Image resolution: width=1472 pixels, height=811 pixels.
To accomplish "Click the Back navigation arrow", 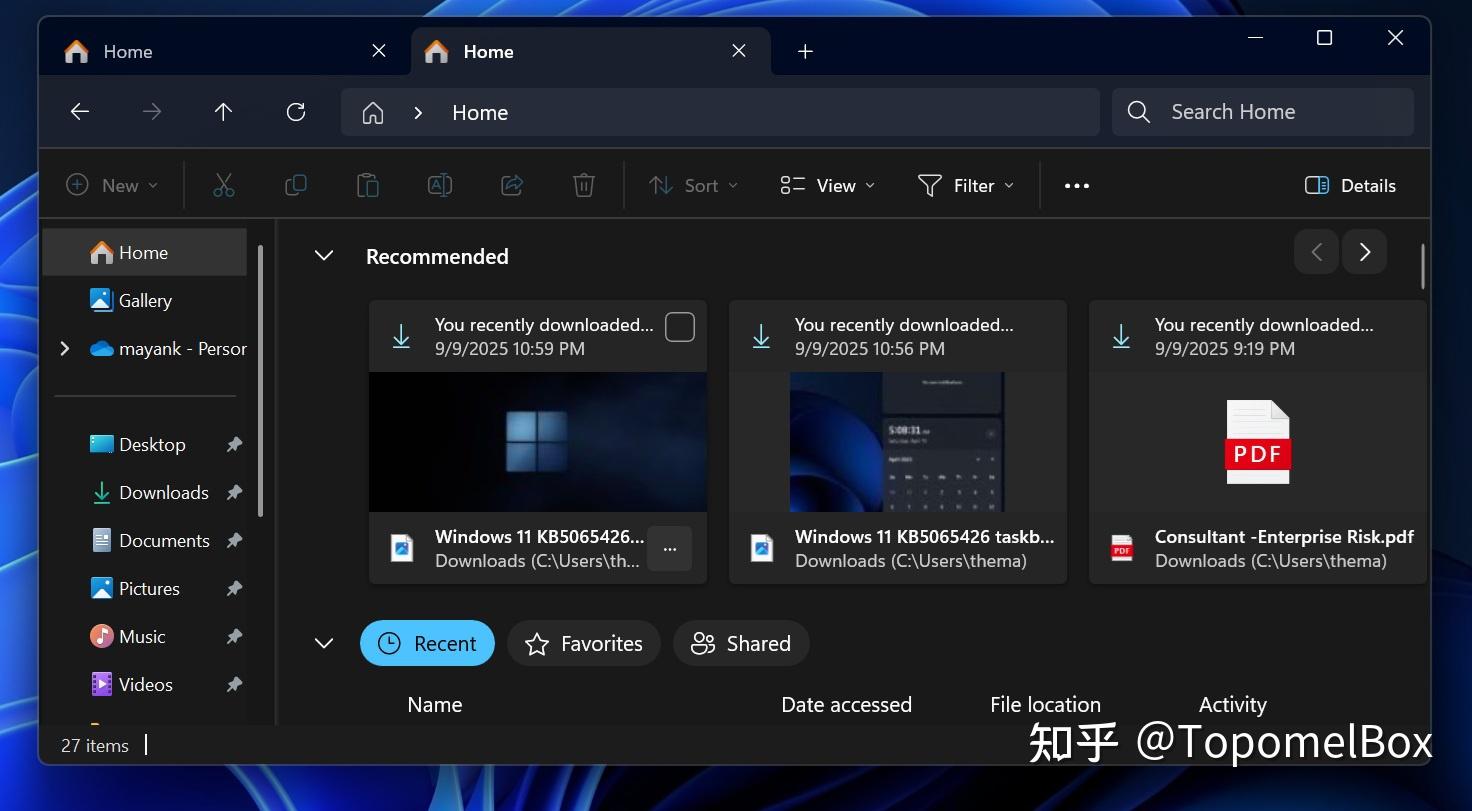I will point(80,112).
